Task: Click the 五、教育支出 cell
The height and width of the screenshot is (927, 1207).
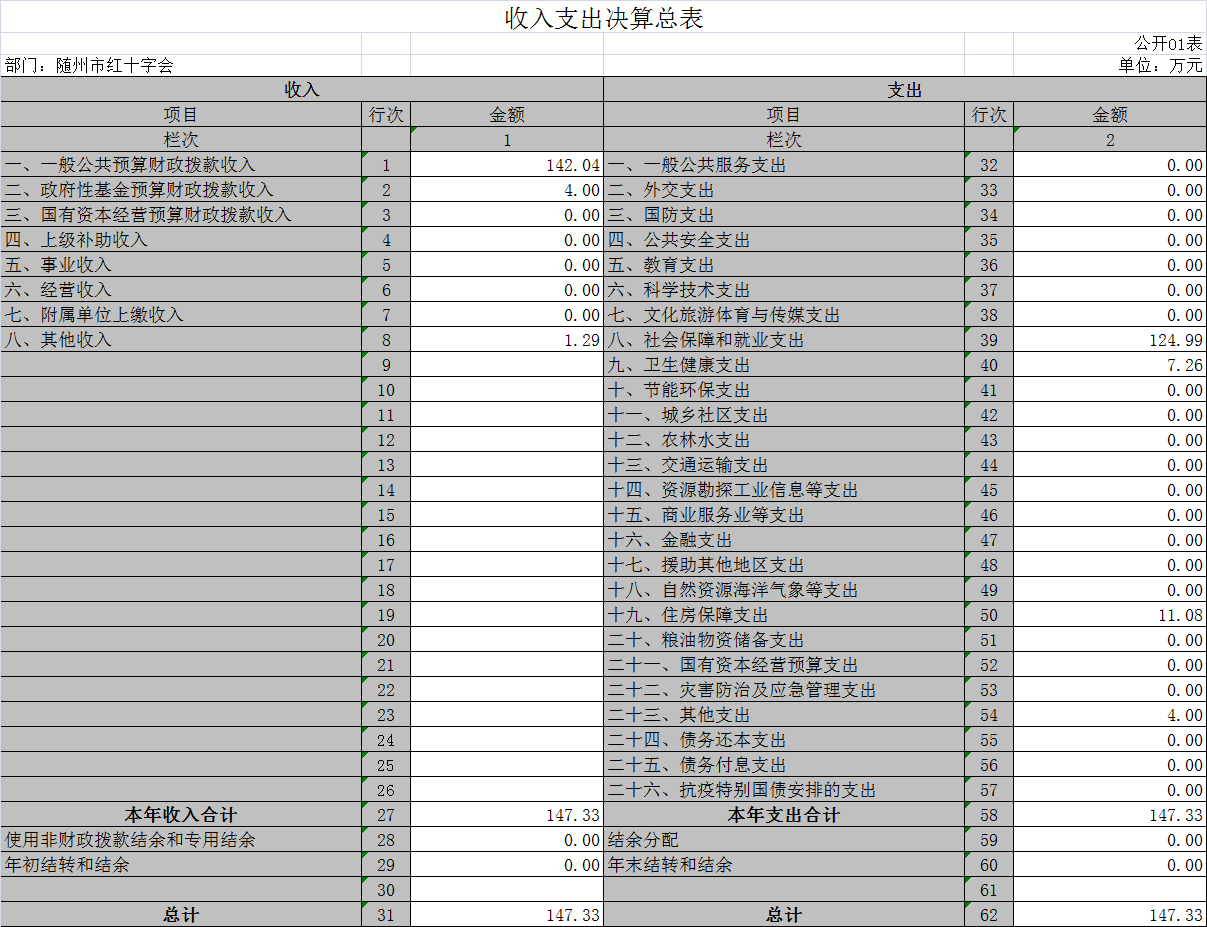Action: coord(784,265)
